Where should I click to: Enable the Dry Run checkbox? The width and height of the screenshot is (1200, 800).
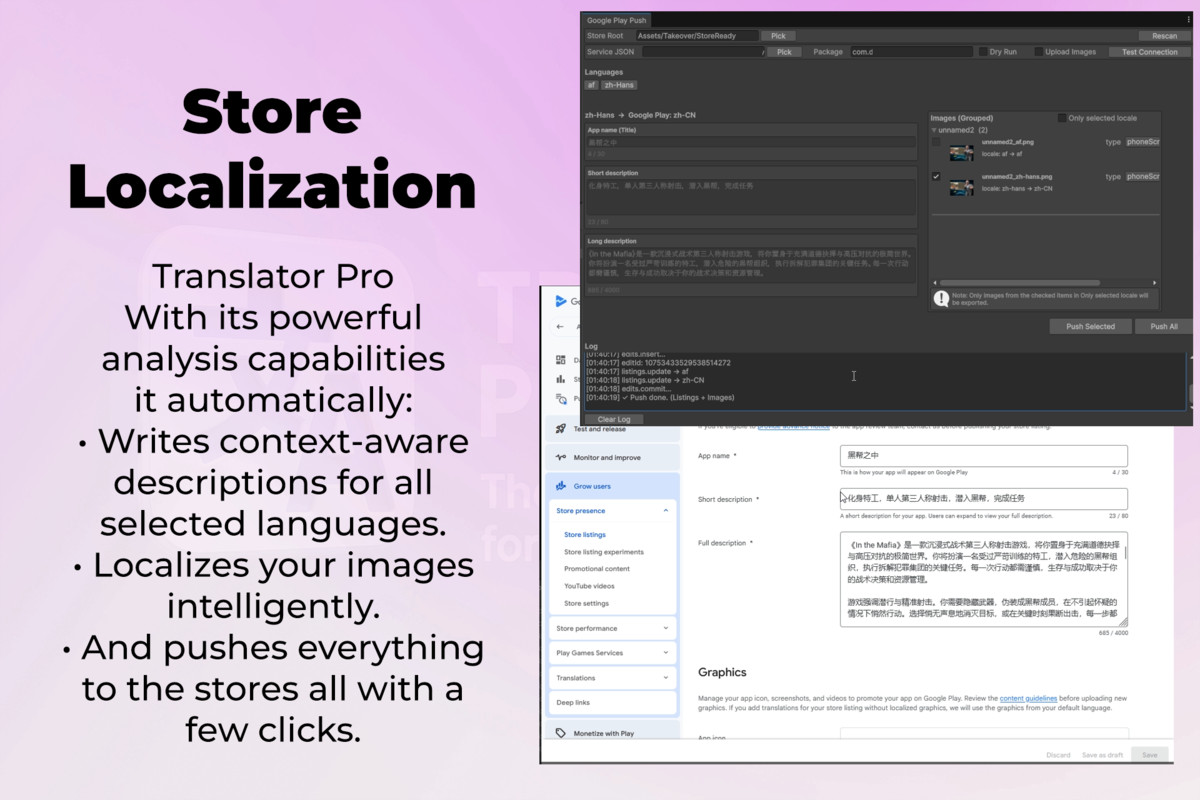coord(983,52)
